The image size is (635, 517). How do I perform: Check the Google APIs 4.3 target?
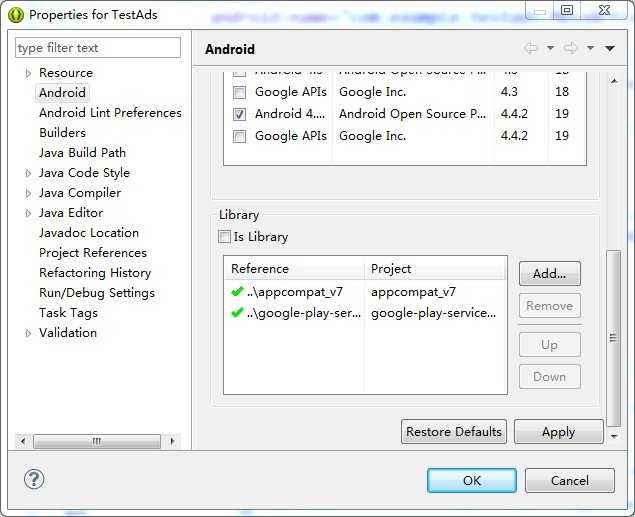pos(239,92)
